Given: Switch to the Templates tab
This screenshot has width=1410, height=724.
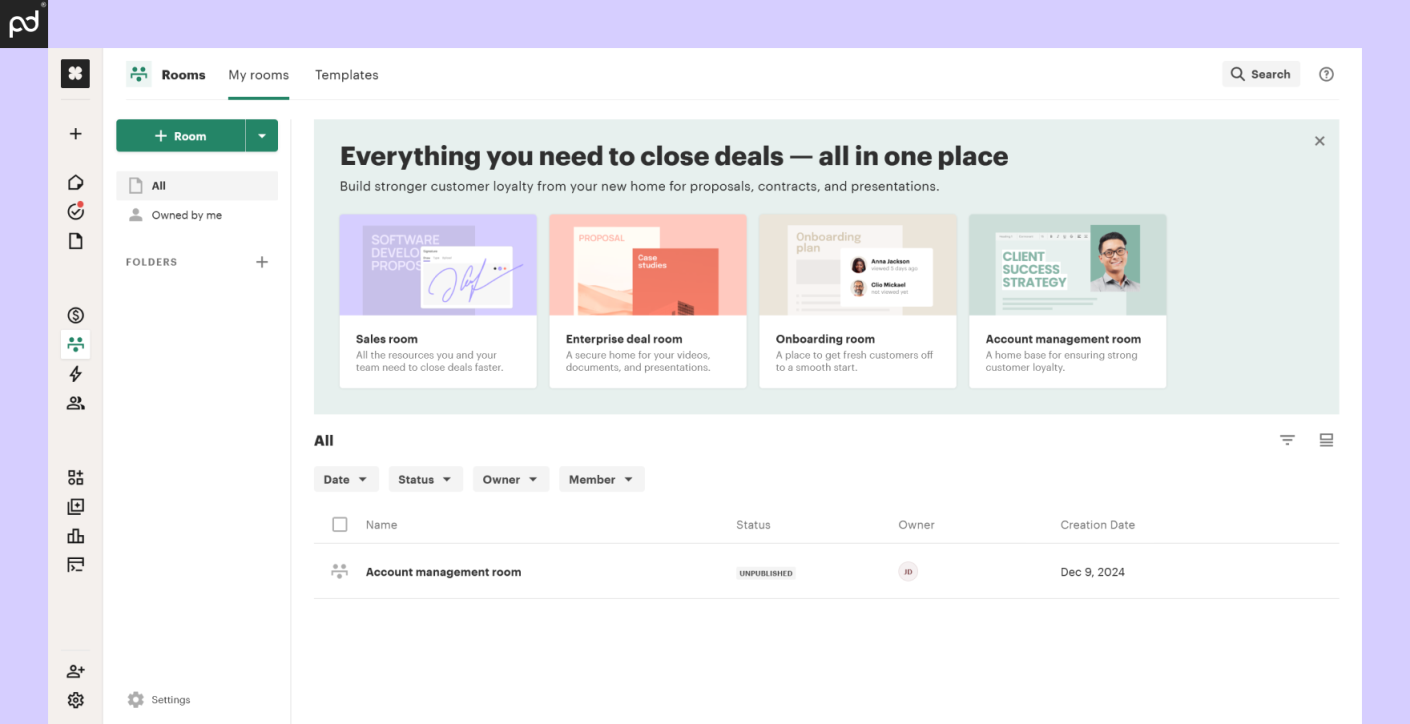Looking at the screenshot, I should click(x=346, y=75).
